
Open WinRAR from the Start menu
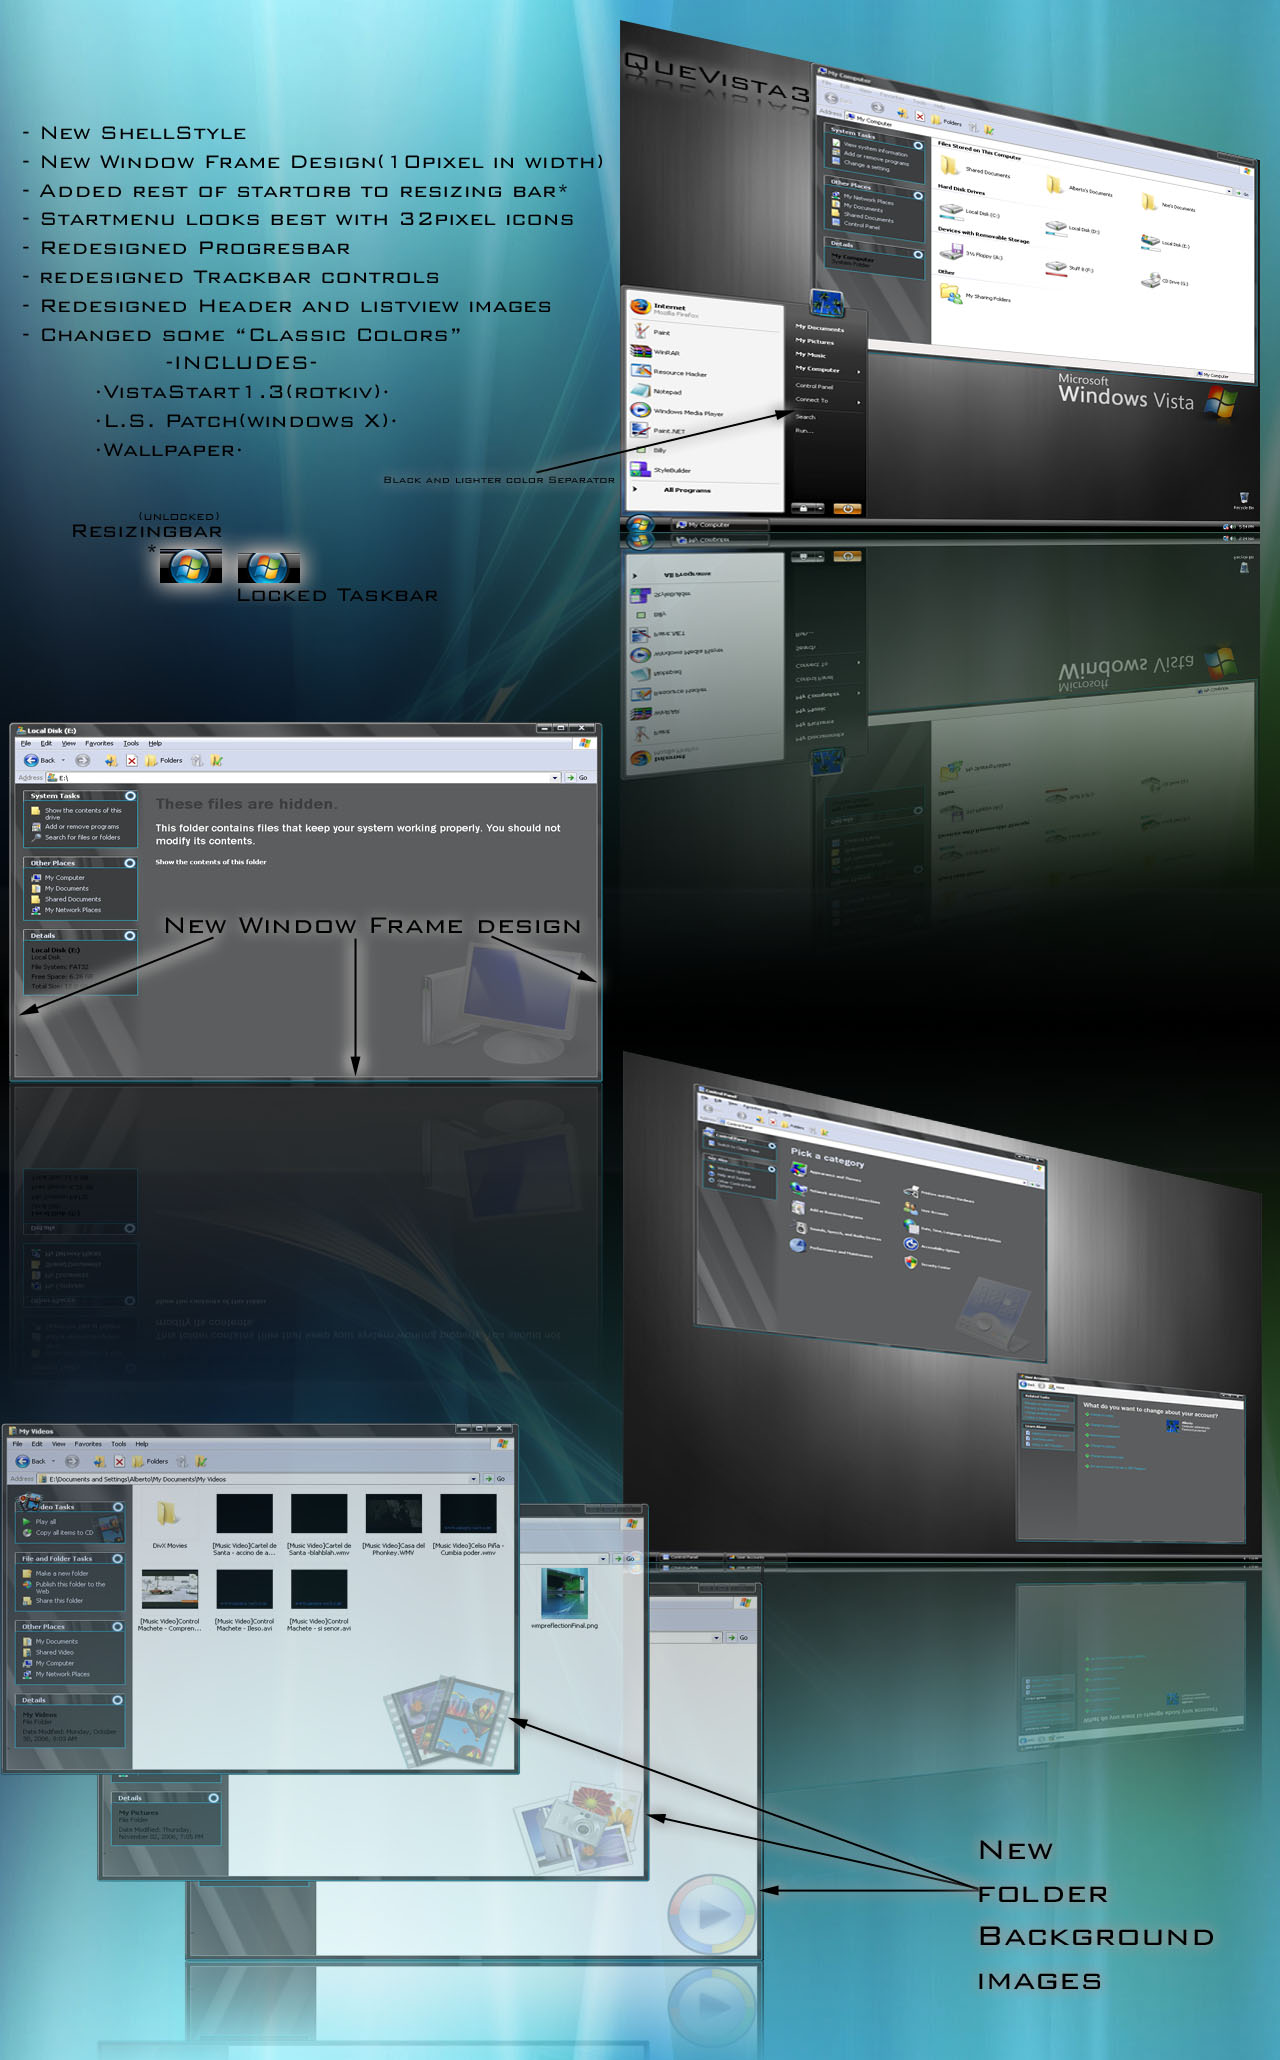(657, 352)
